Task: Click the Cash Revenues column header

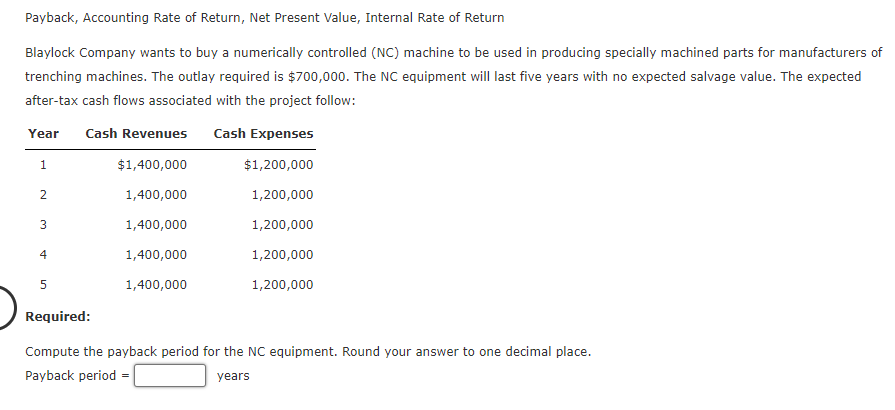Action: coord(136,134)
